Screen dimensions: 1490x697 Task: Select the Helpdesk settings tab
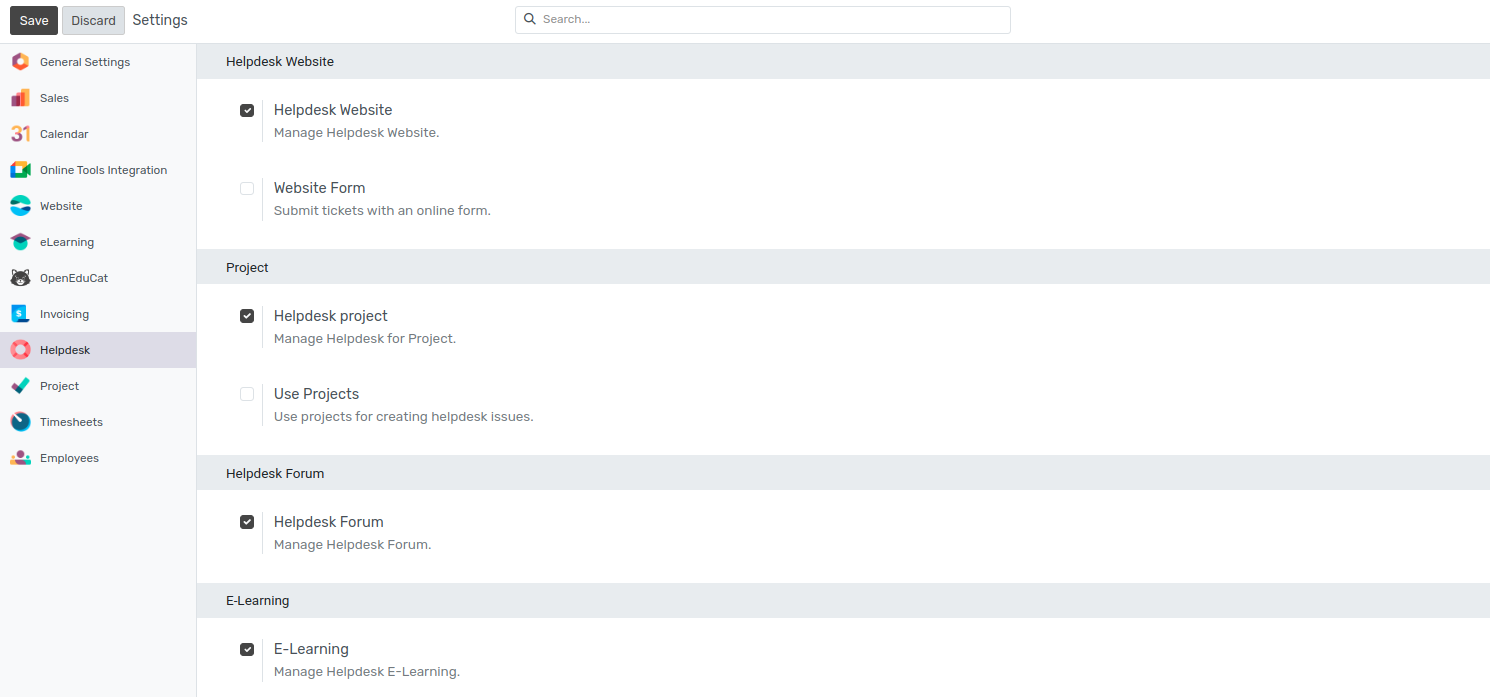tap(98, 350)
